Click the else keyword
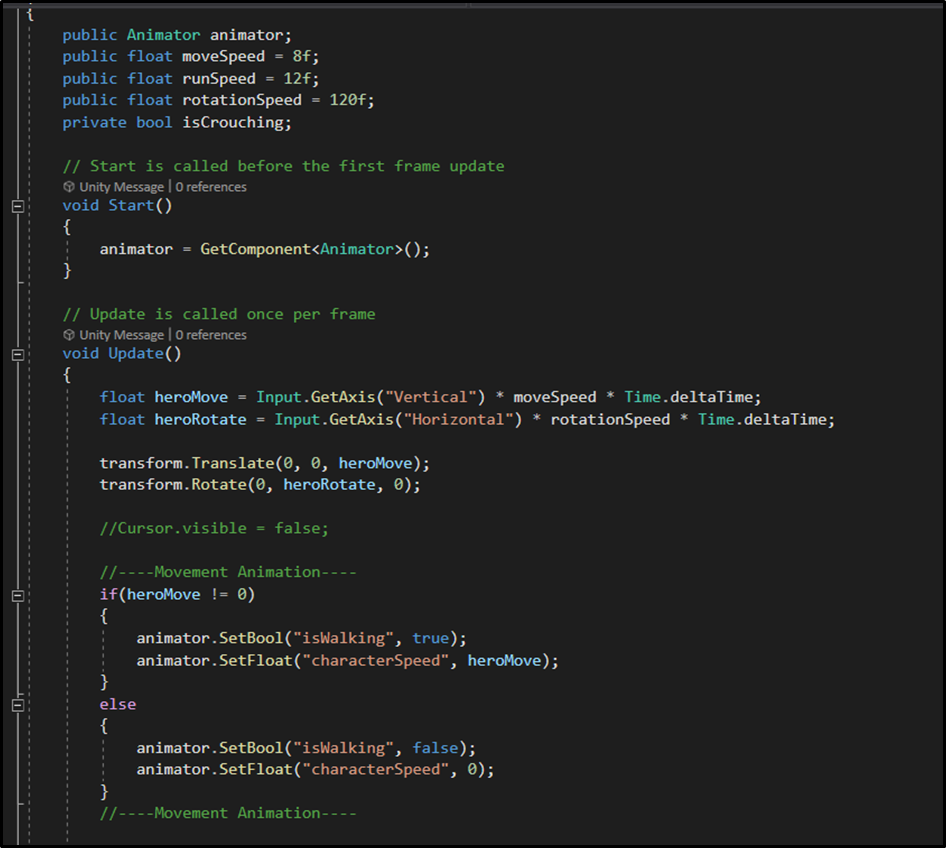This screenshot has width=946, height=848. 118,704
